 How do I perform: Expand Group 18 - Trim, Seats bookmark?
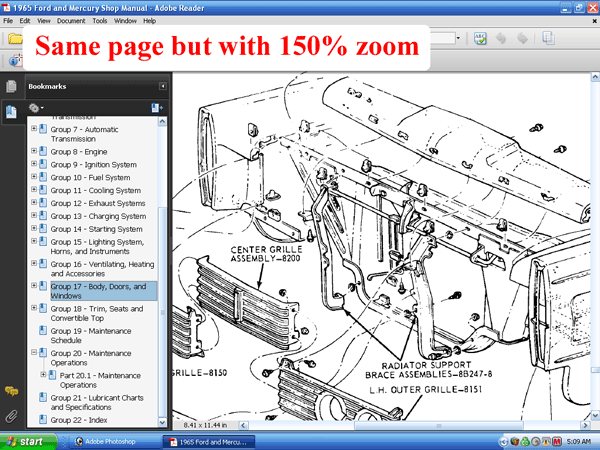34,308
